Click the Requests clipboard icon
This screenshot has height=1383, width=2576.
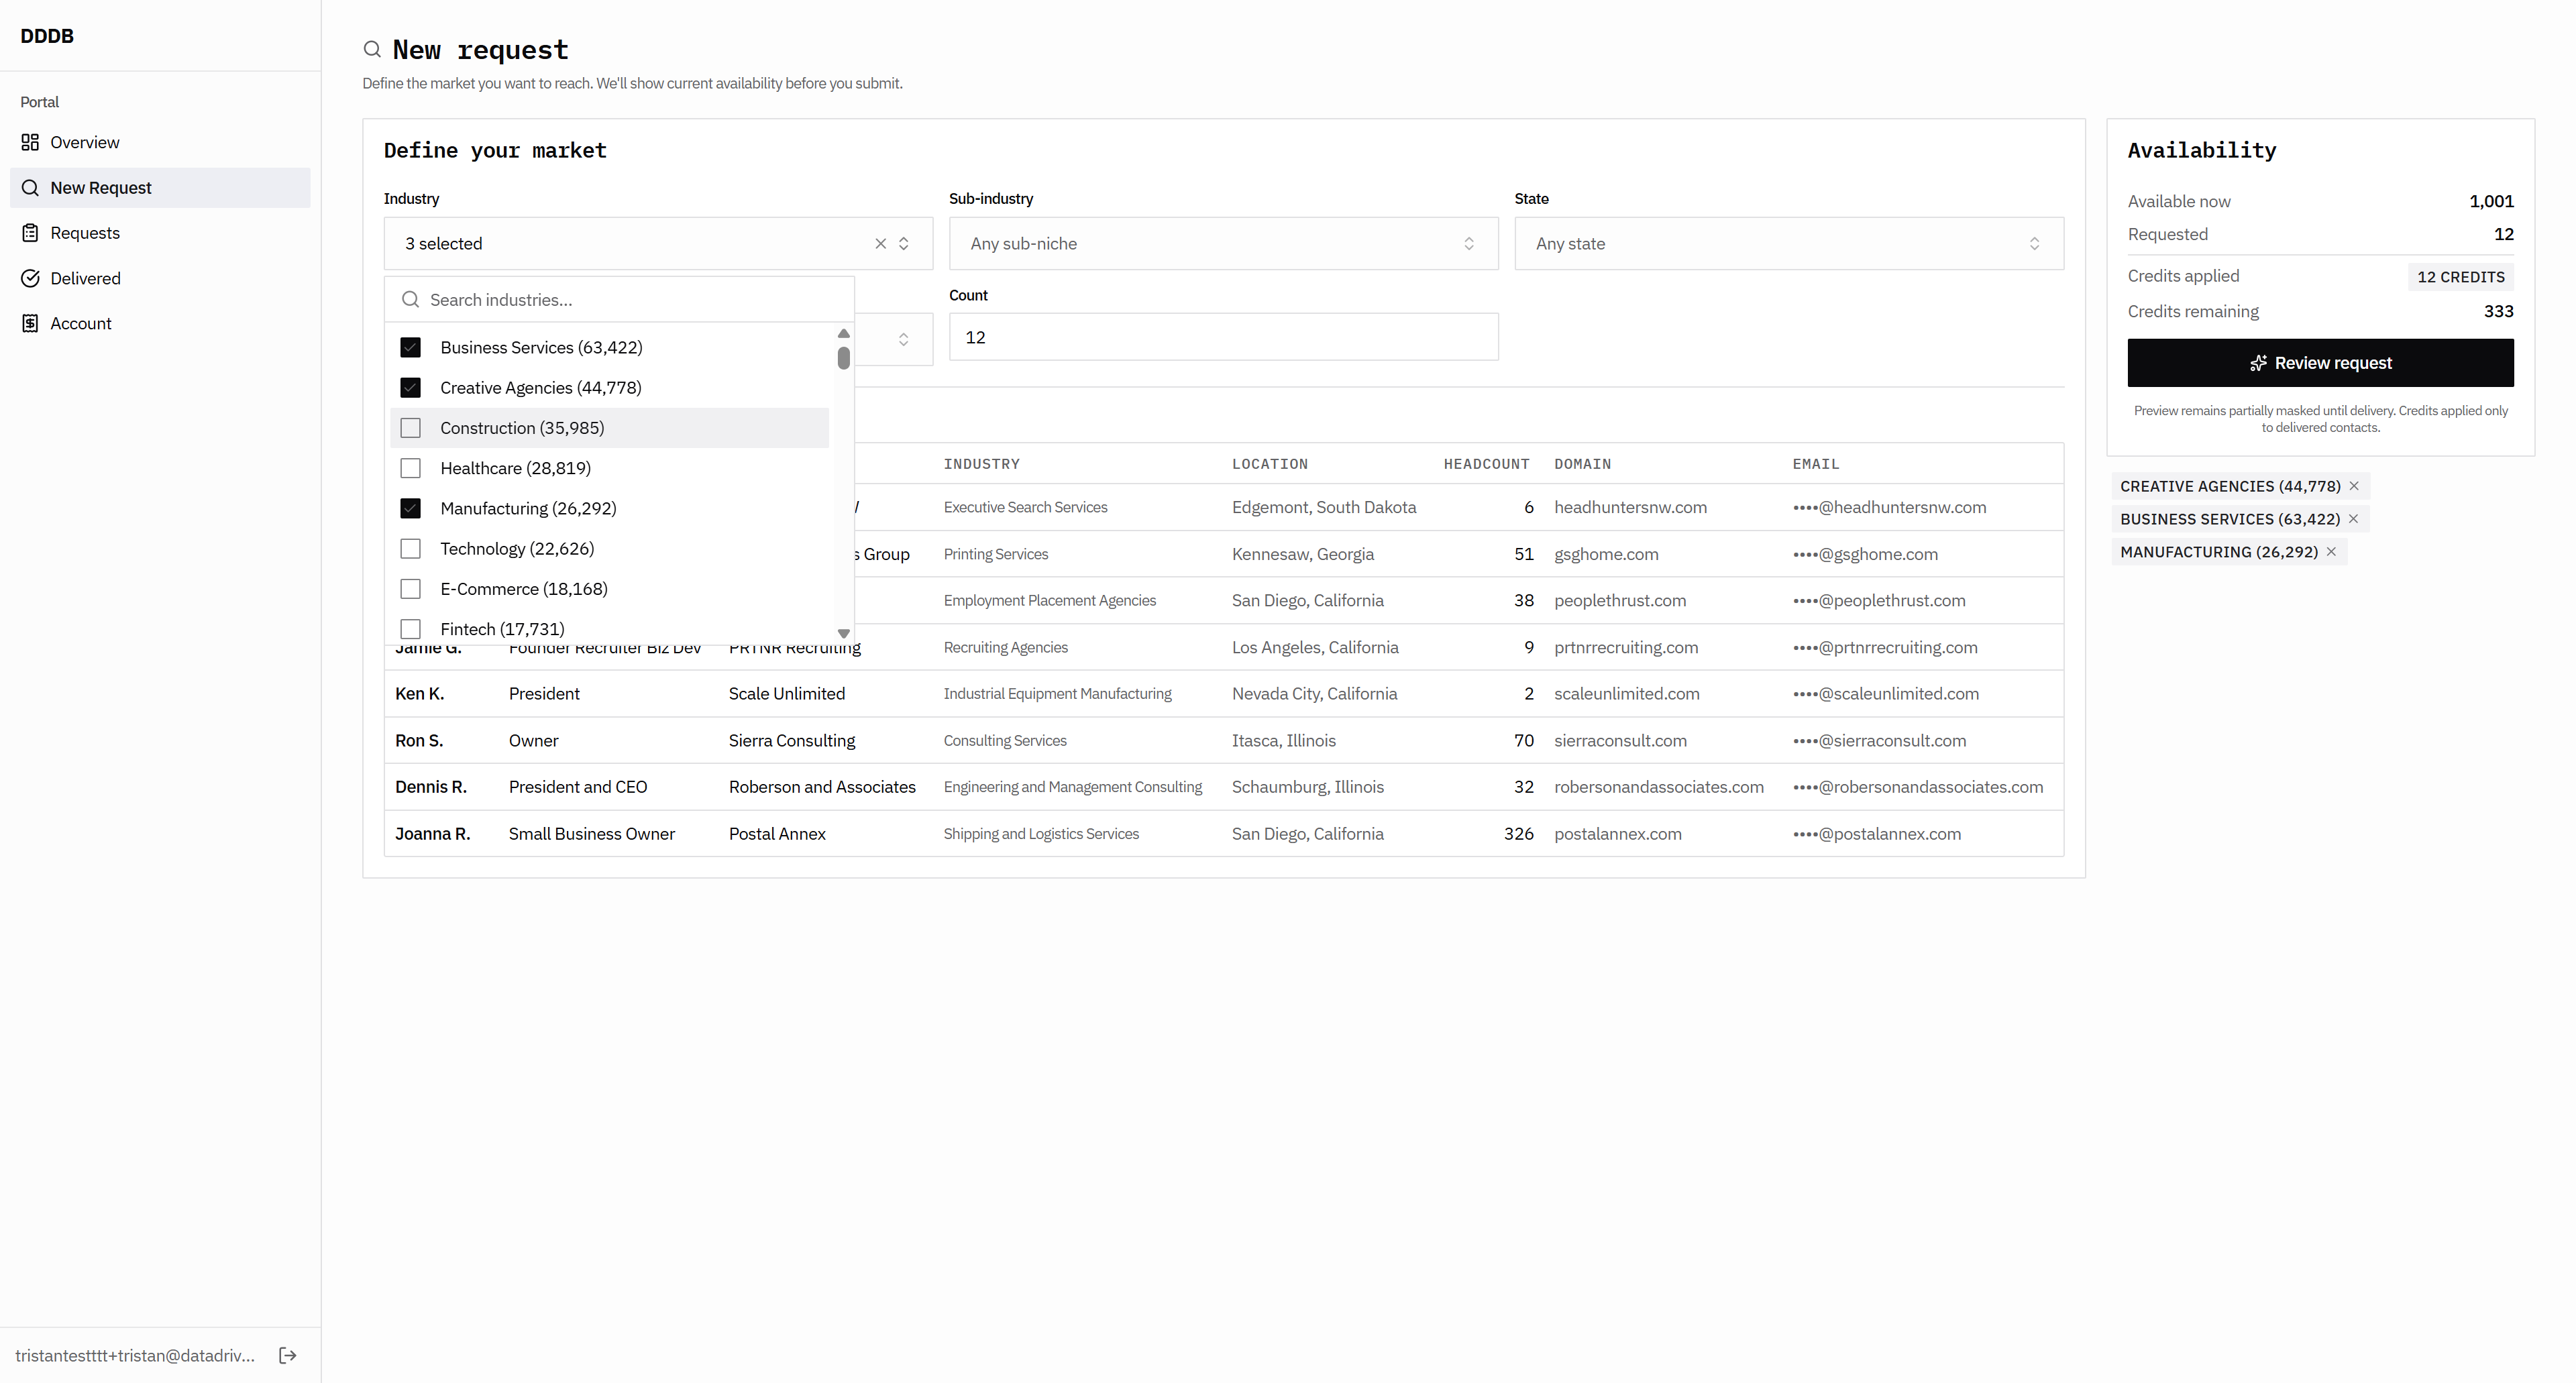(x=30, y=233)
